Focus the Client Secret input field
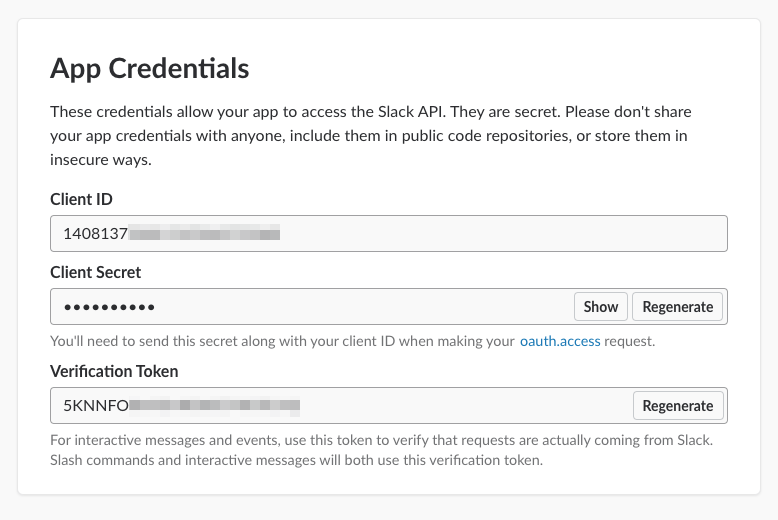Viewport: 778px width, 520px height. point(350,307)
